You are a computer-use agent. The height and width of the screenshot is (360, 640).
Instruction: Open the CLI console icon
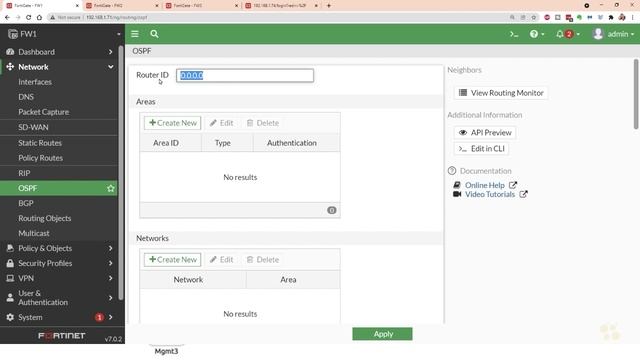[514, 34]
